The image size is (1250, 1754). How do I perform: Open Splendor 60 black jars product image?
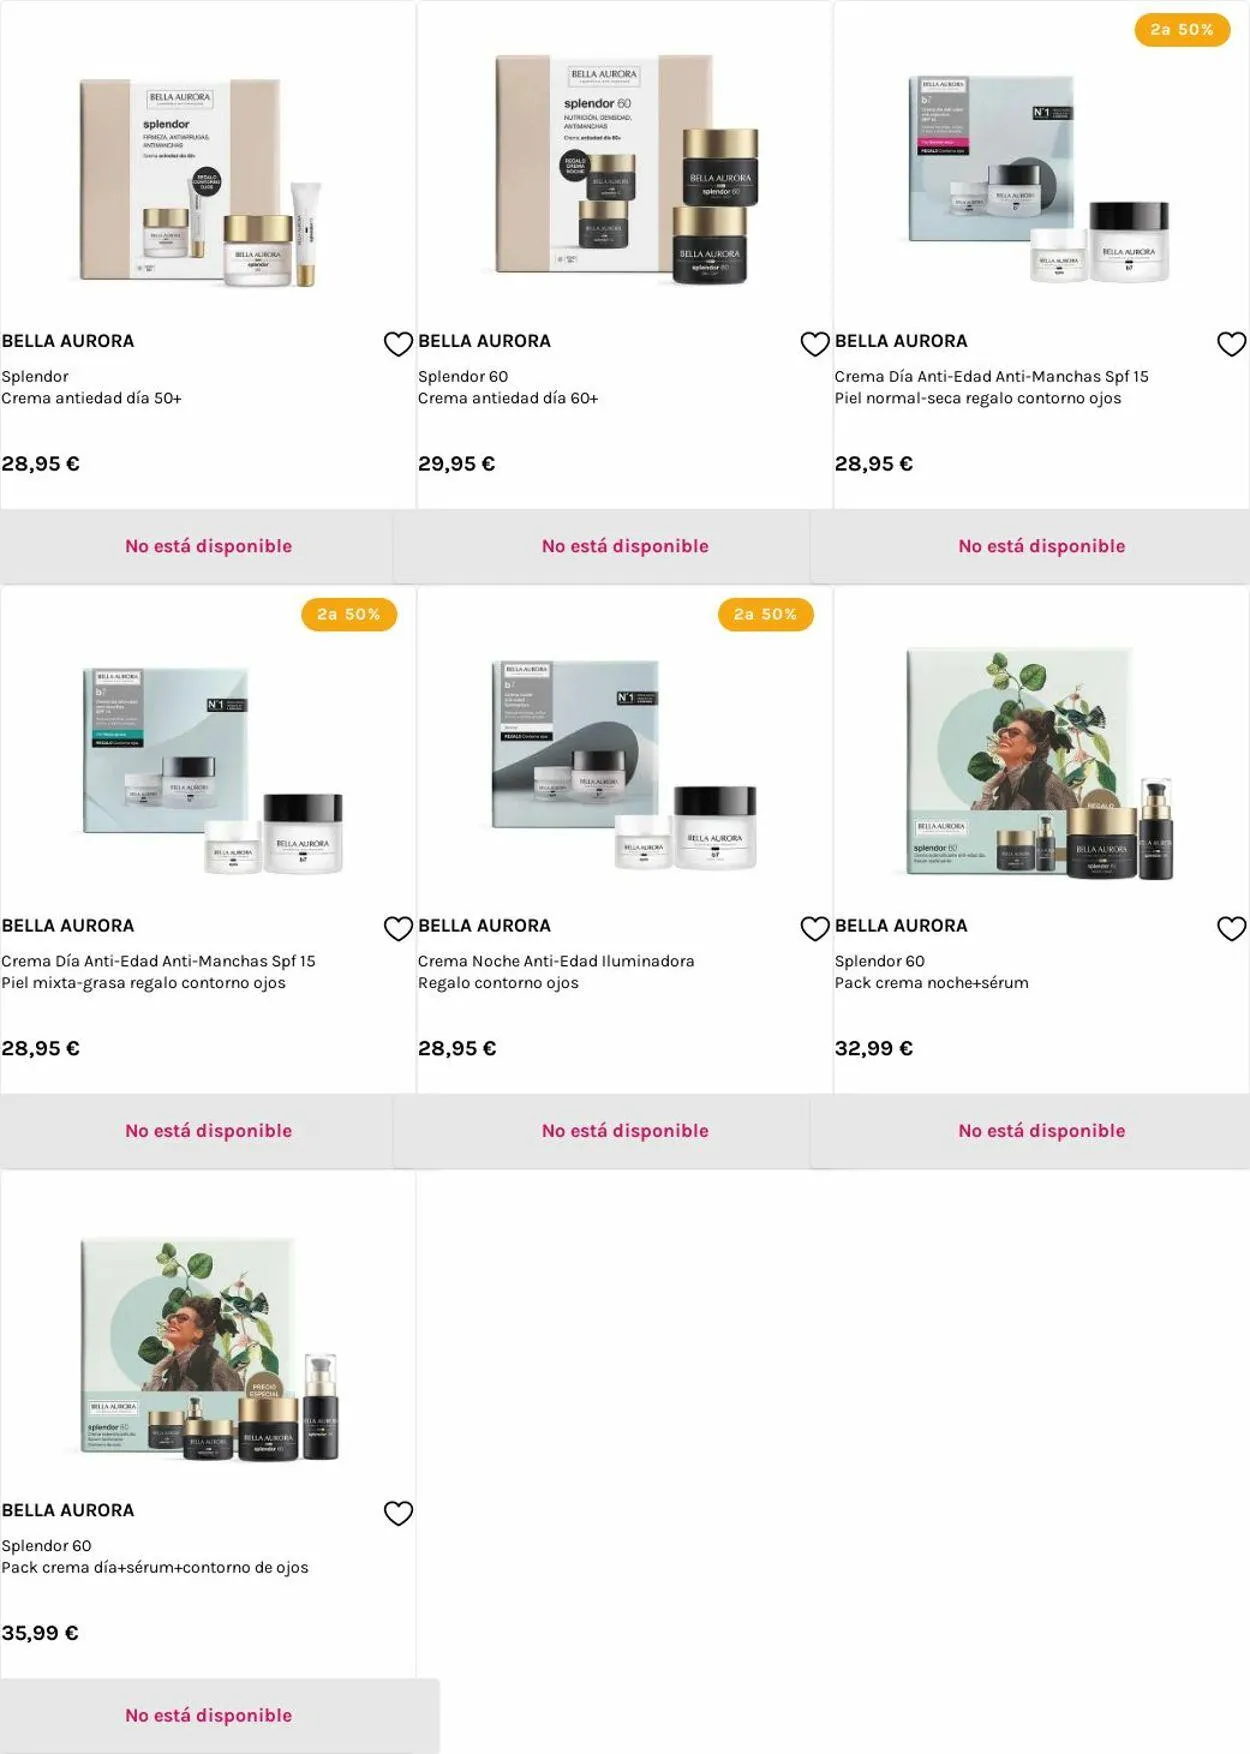[627, 168]
